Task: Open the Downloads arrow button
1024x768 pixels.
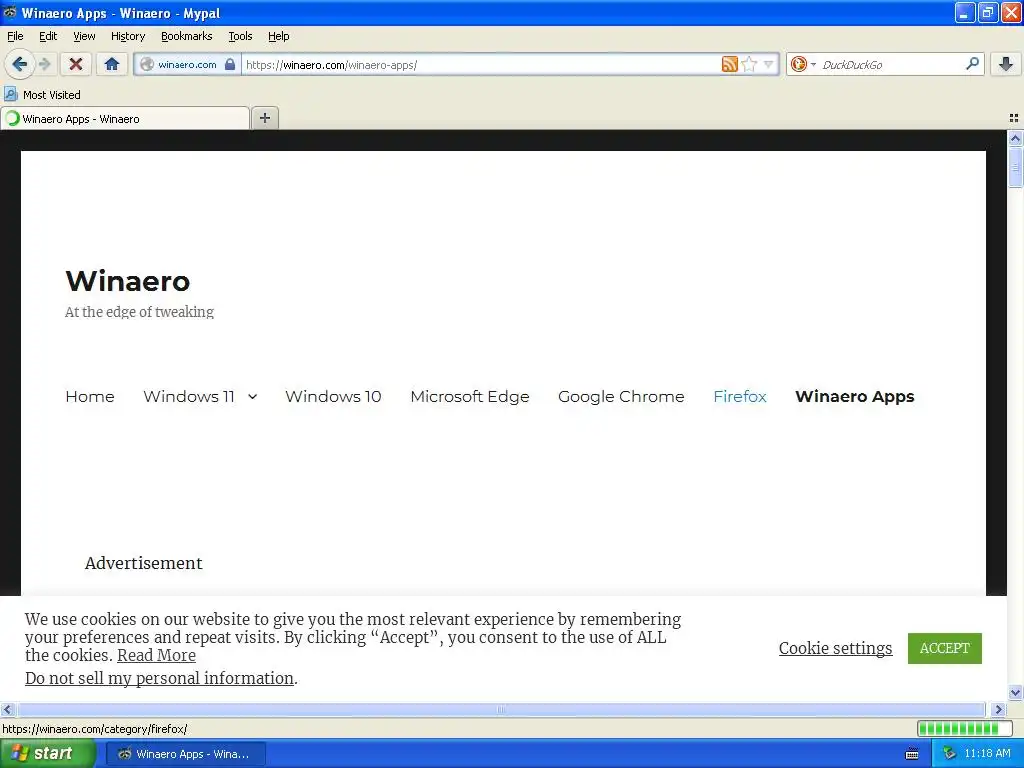Action: pos(1006,64)
